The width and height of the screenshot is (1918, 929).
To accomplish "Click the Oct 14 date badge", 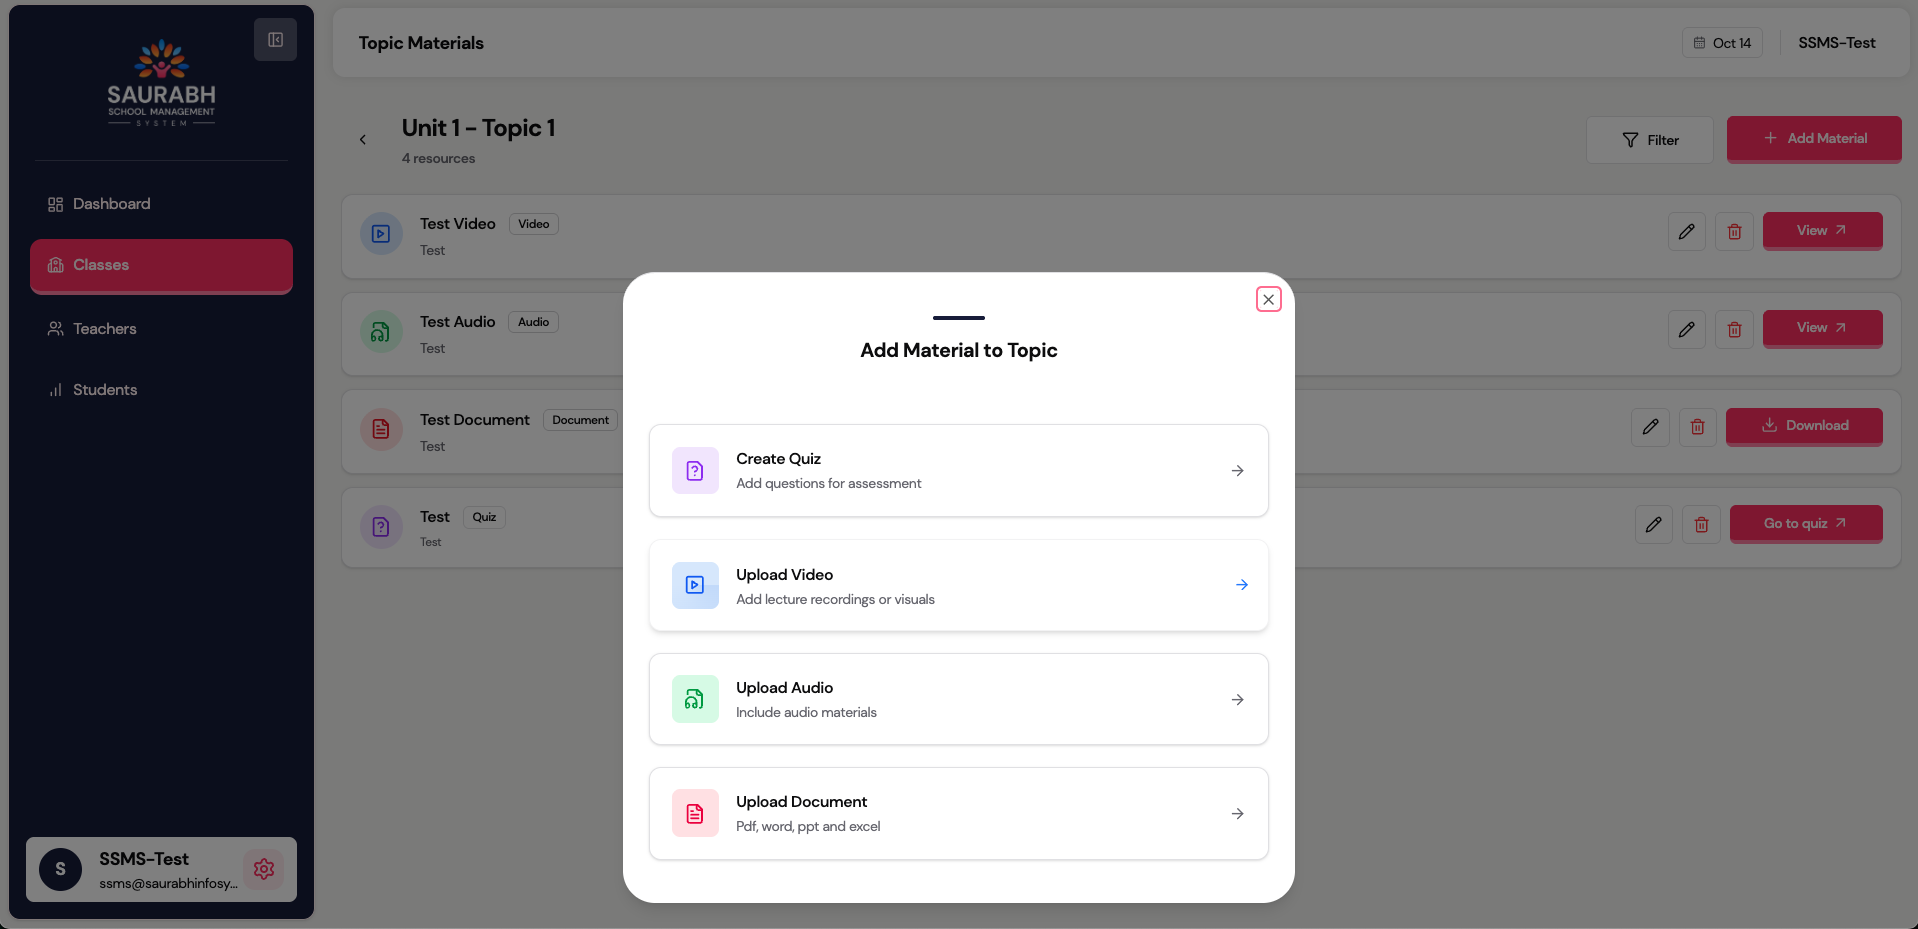I will point(1721,43).
